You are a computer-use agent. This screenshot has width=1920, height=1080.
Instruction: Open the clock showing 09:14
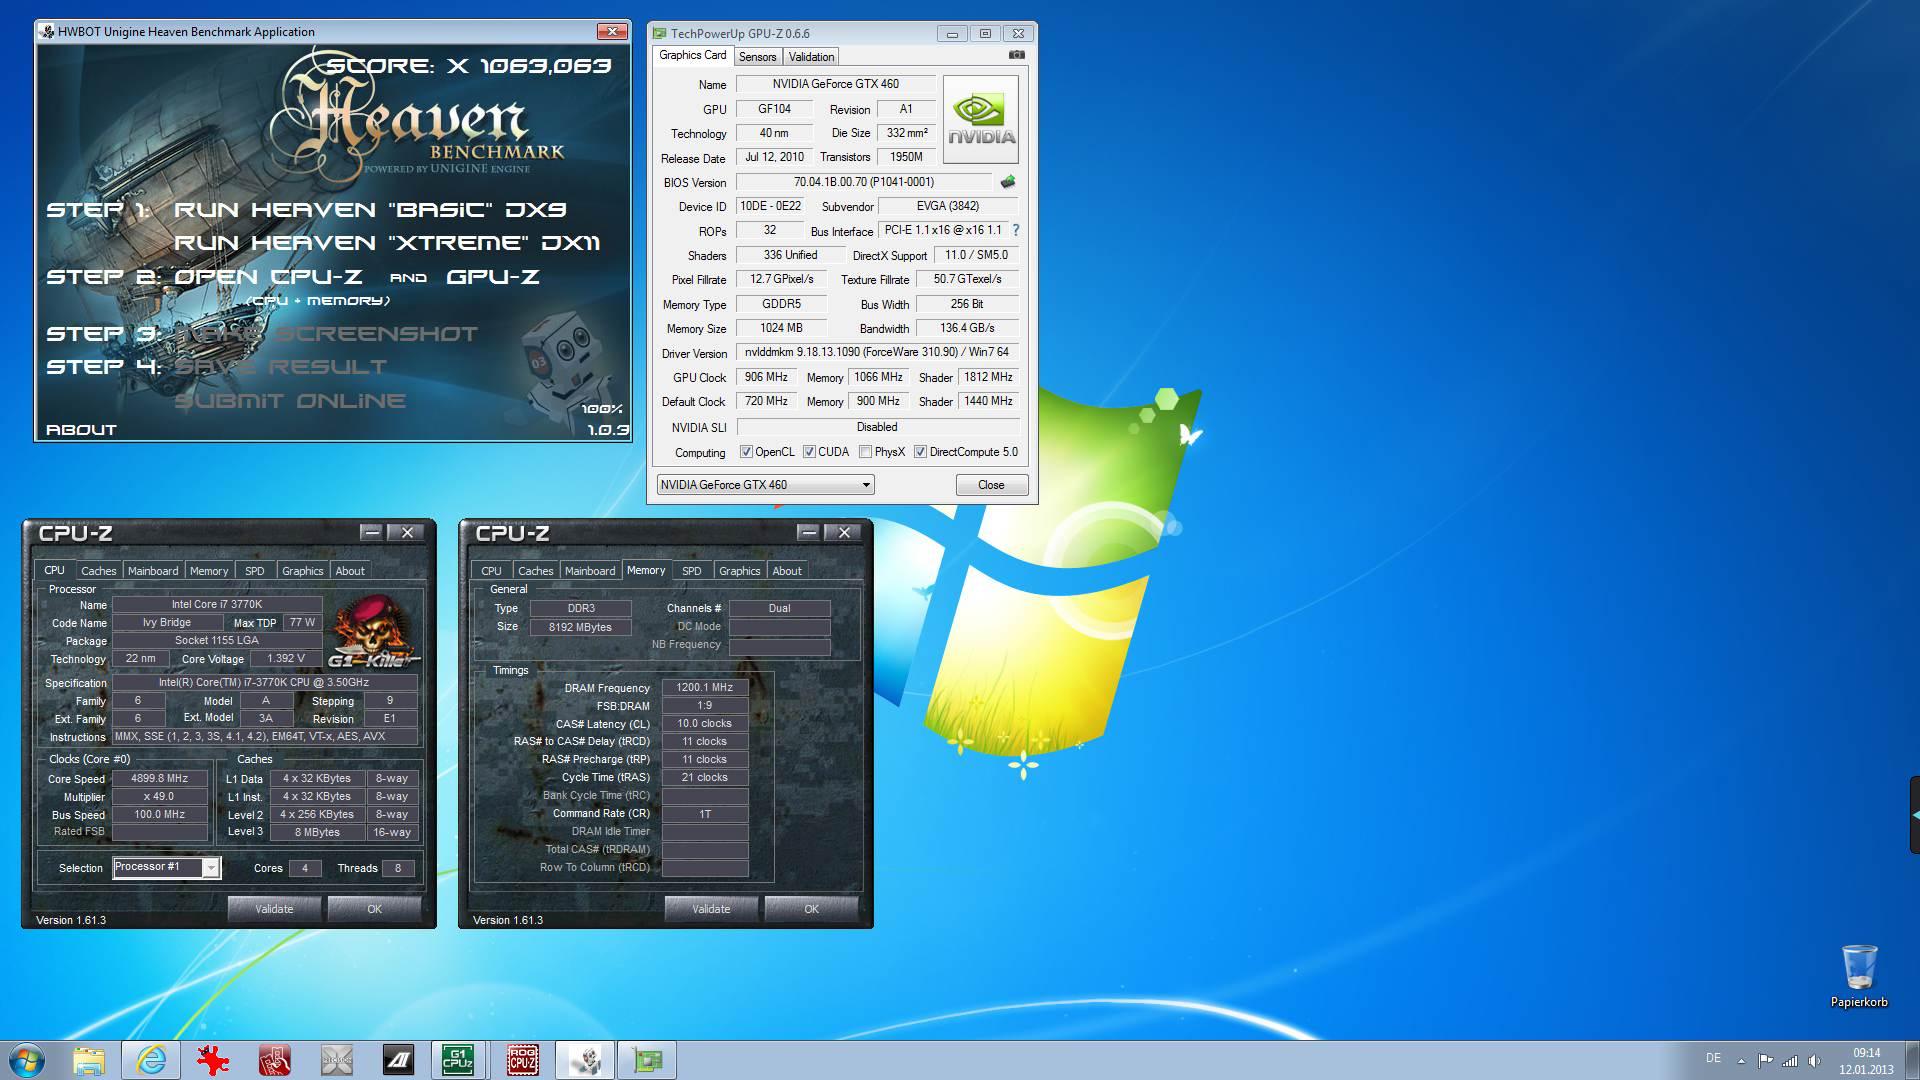tap(1866, 1060)
